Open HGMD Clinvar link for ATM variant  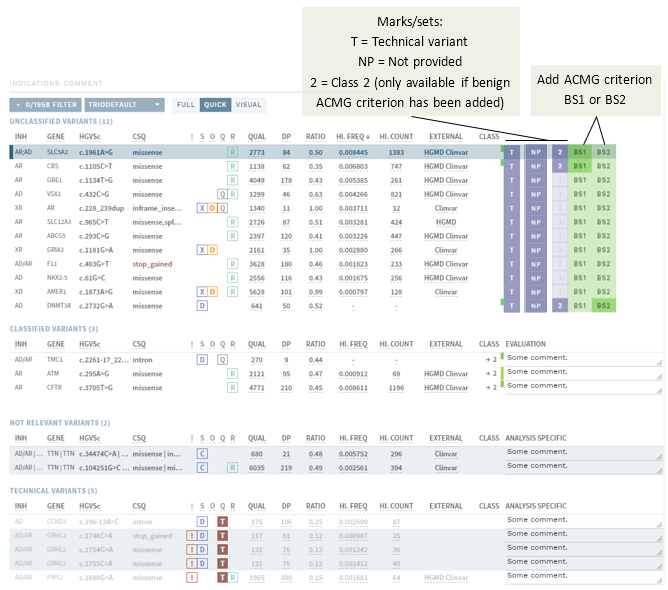click(445, 373)
